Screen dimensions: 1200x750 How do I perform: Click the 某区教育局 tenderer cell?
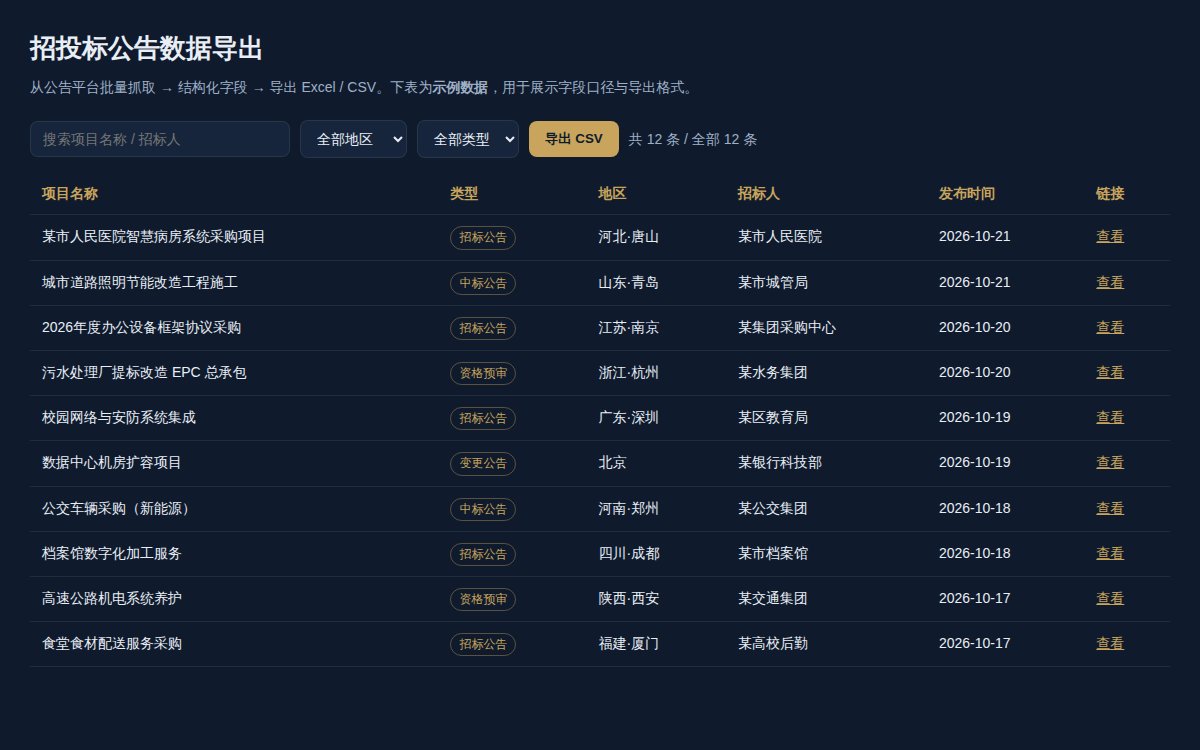click(x=773, y=418)
